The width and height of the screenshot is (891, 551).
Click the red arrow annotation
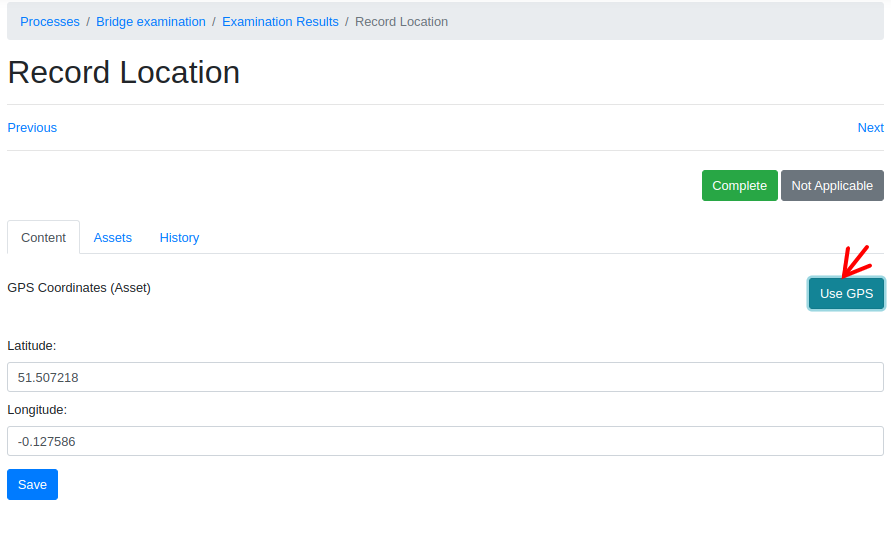pos(856,259)
